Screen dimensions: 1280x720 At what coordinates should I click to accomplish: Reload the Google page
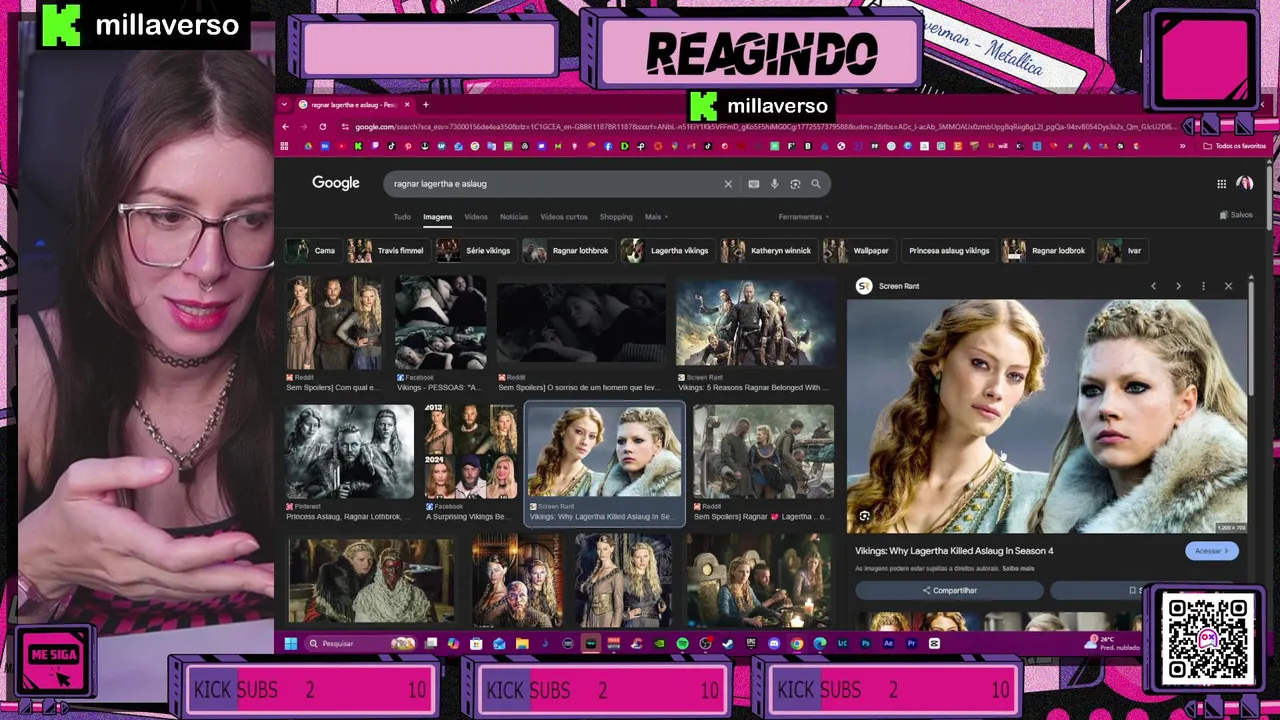[322, 127]
